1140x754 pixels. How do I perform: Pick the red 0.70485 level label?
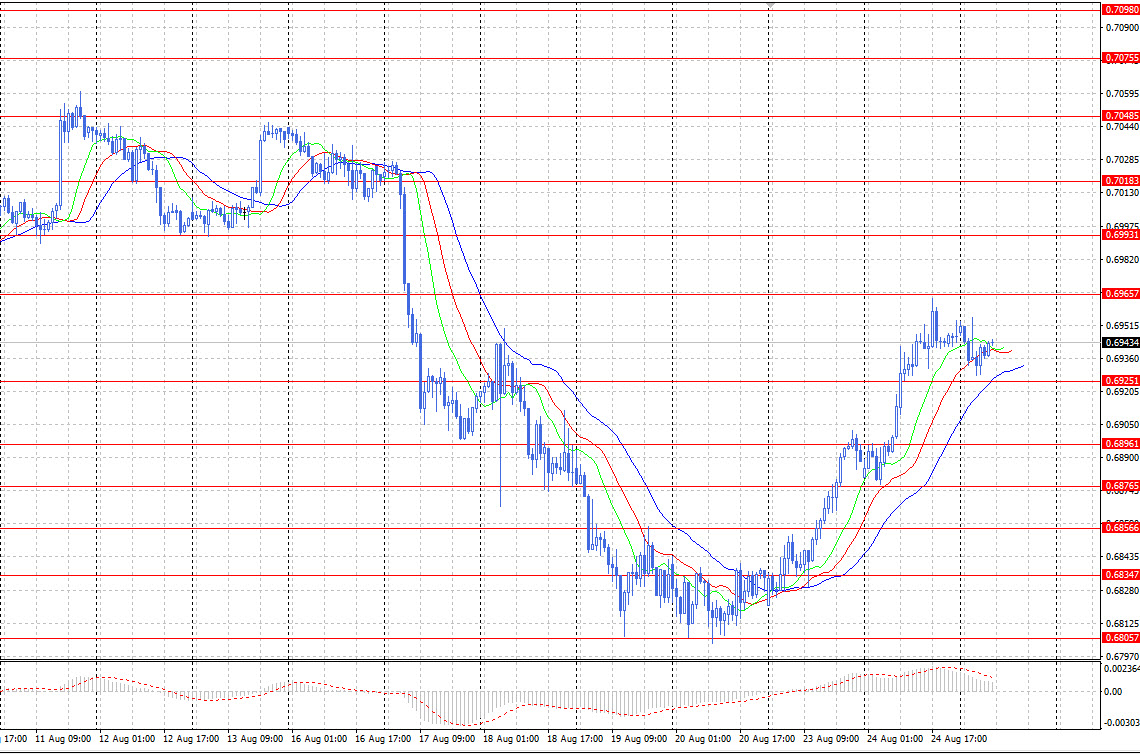pos(1121,116)
